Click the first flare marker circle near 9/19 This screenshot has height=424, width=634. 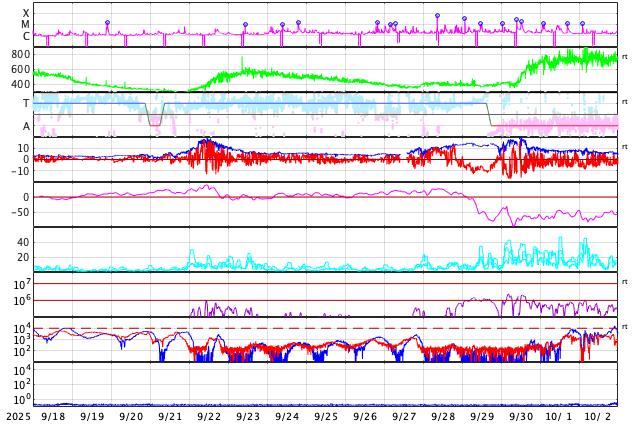(x=107, y=22)
